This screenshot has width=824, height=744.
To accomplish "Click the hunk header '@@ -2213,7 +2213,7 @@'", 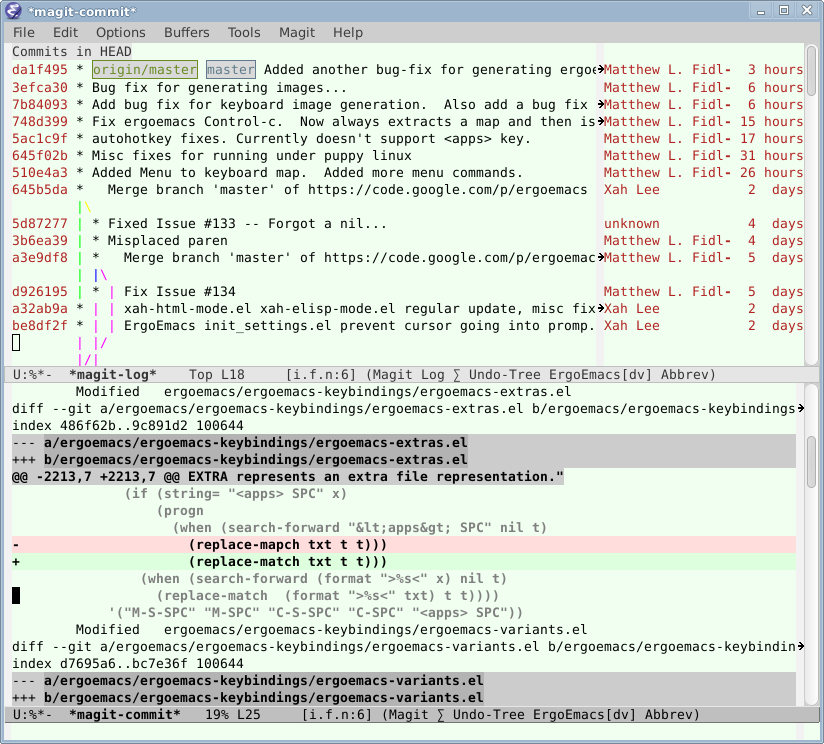I will tap(287, 477).
